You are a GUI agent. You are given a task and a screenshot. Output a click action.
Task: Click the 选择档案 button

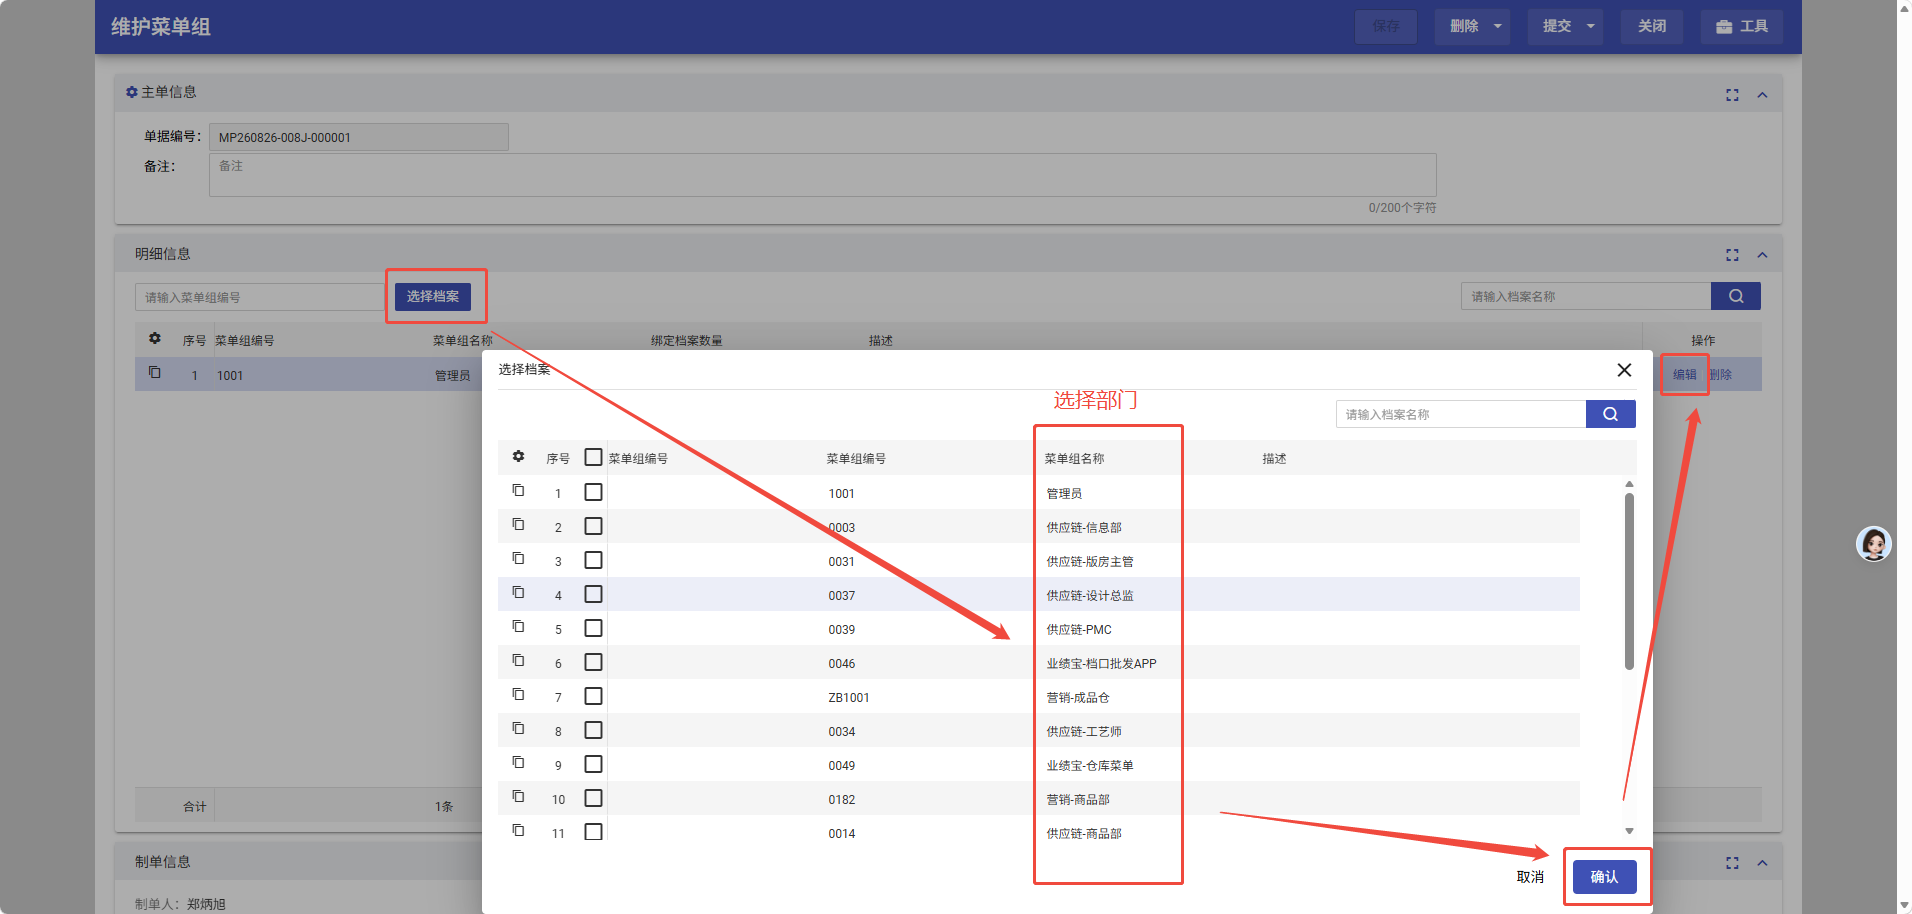[432, 296]
